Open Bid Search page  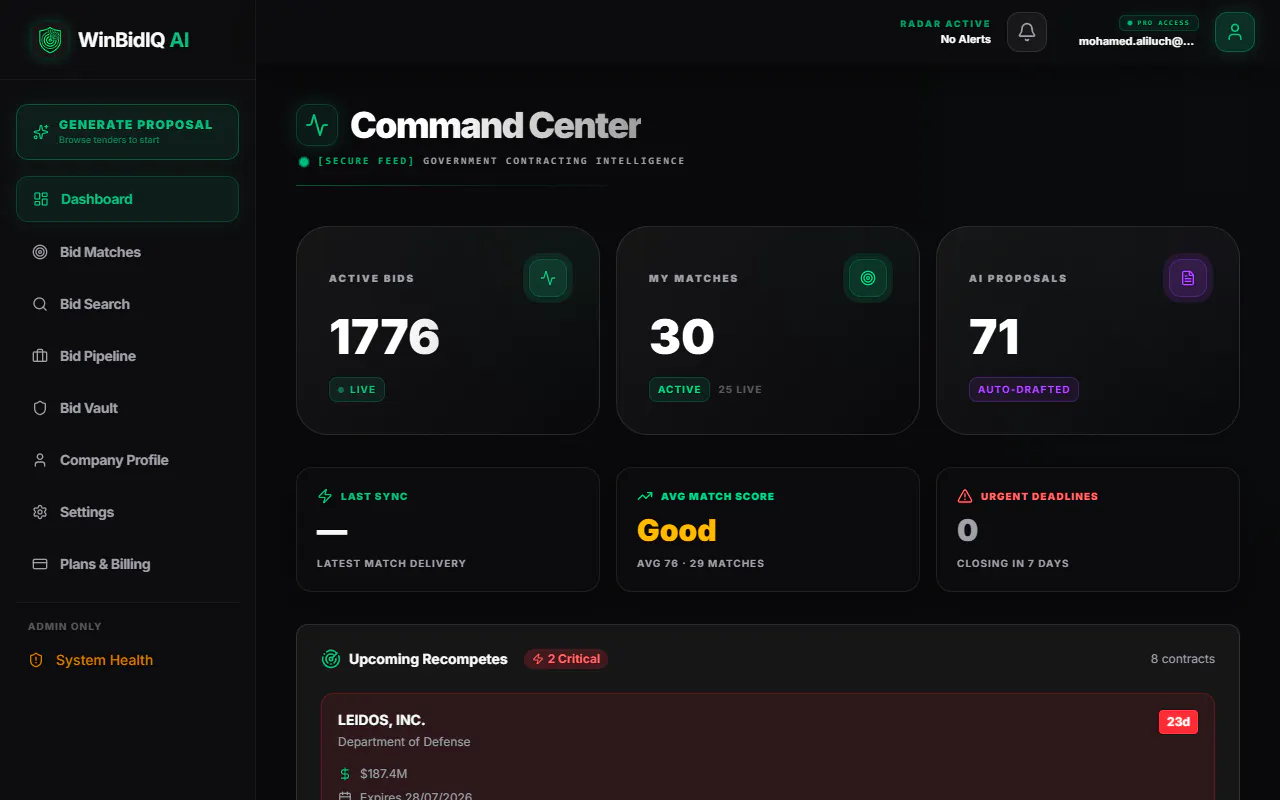click(127, 304)
